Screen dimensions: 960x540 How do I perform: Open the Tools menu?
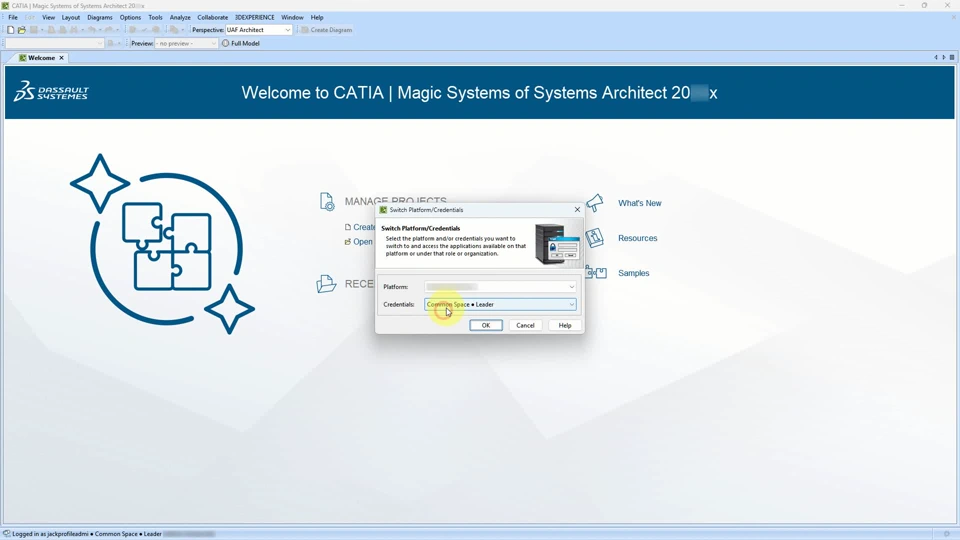(x=156, y=18)
